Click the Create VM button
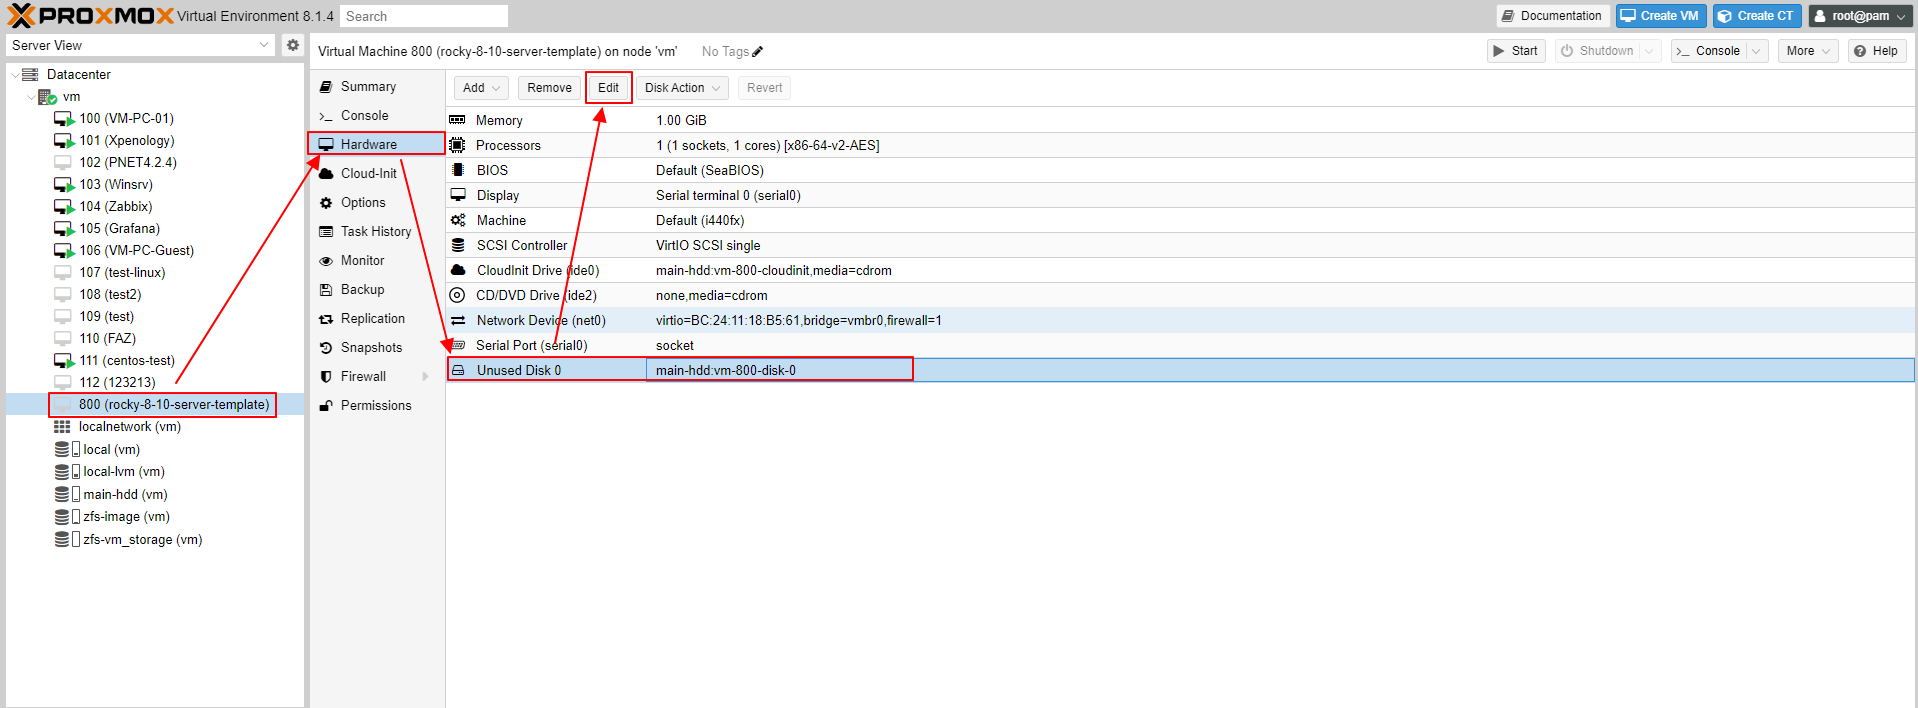 tap(1660, 16)
